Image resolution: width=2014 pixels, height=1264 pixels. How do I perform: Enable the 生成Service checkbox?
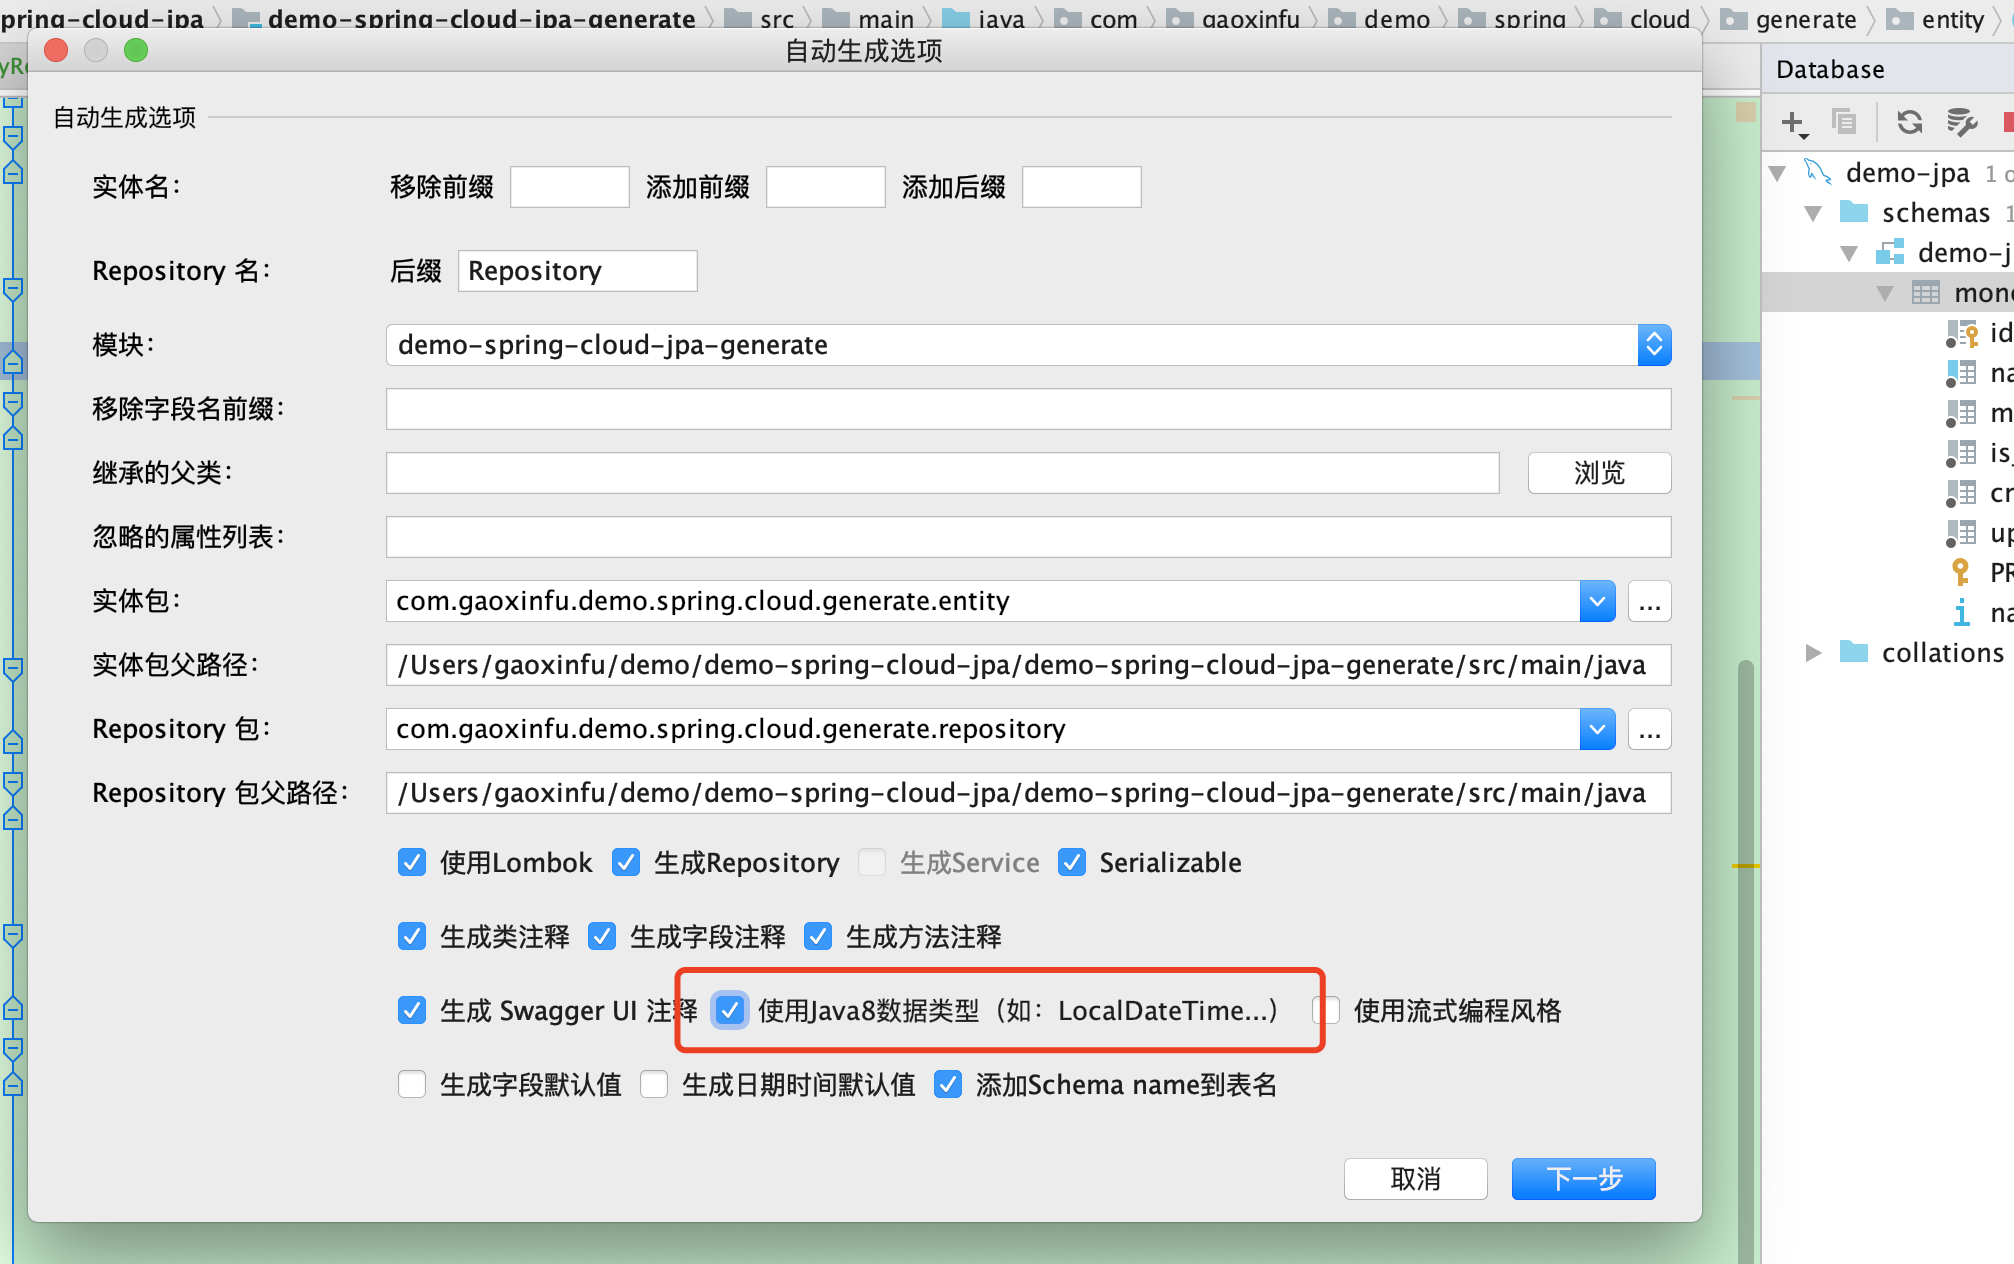pos(872,862)
